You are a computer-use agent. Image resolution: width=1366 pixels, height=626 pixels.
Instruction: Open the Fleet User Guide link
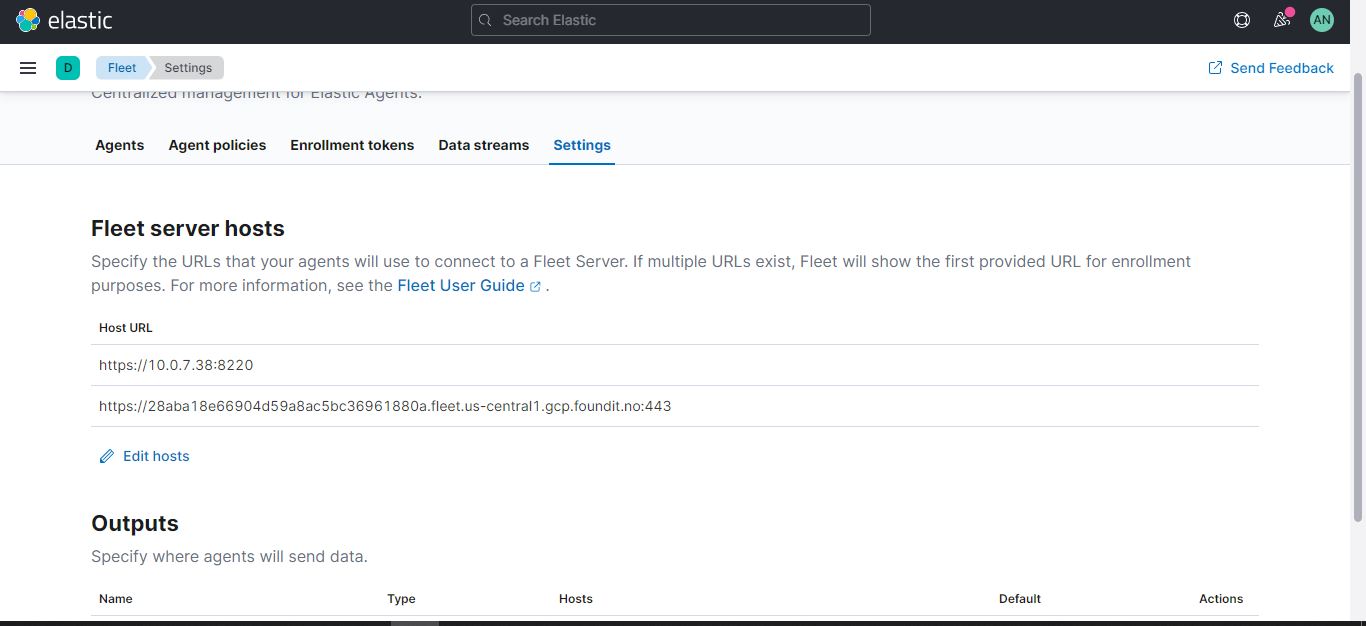point(459,285)
